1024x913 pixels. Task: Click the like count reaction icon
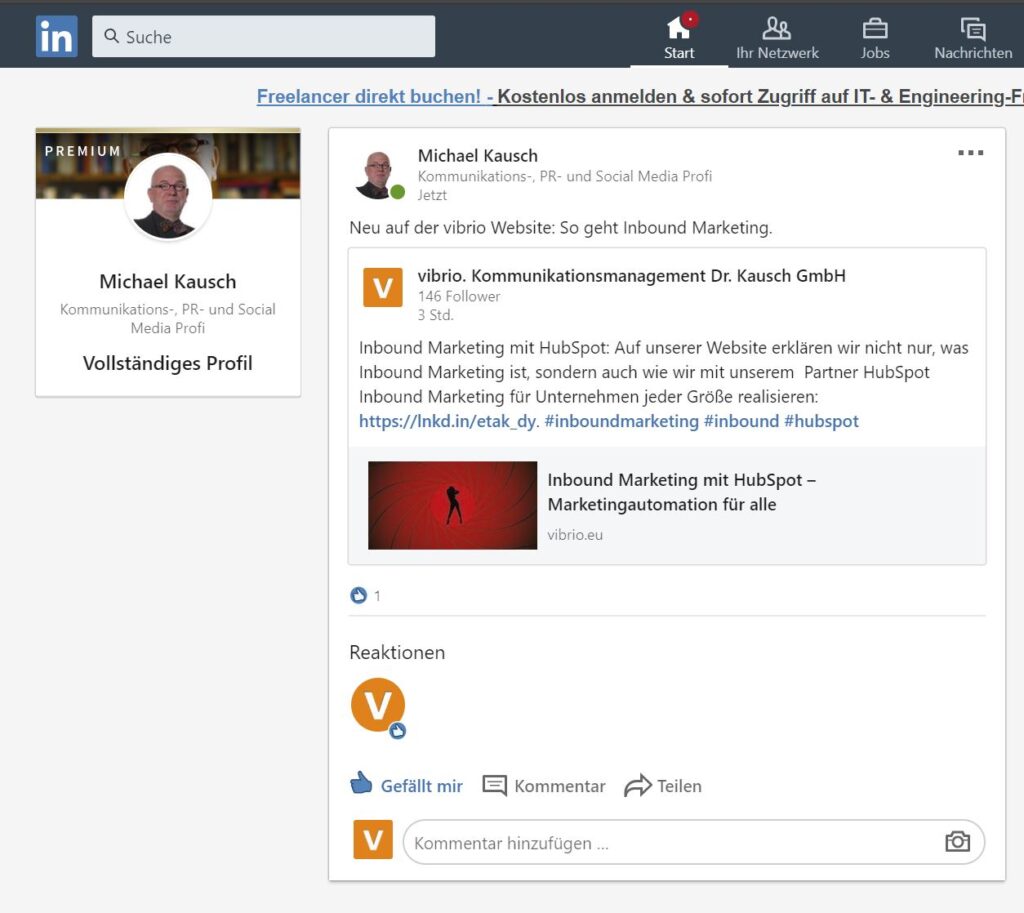(358, 596)
